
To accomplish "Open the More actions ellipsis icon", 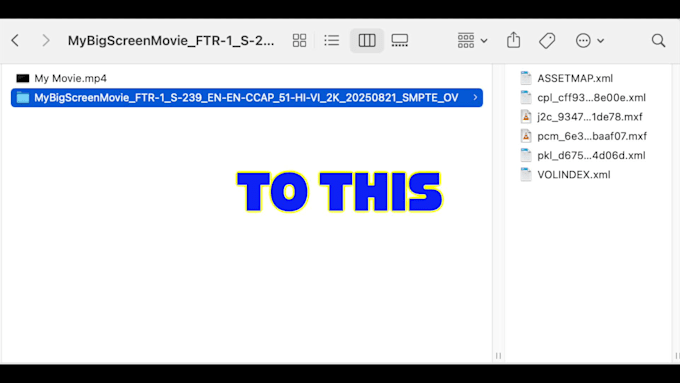I will (x=583, y=40).
